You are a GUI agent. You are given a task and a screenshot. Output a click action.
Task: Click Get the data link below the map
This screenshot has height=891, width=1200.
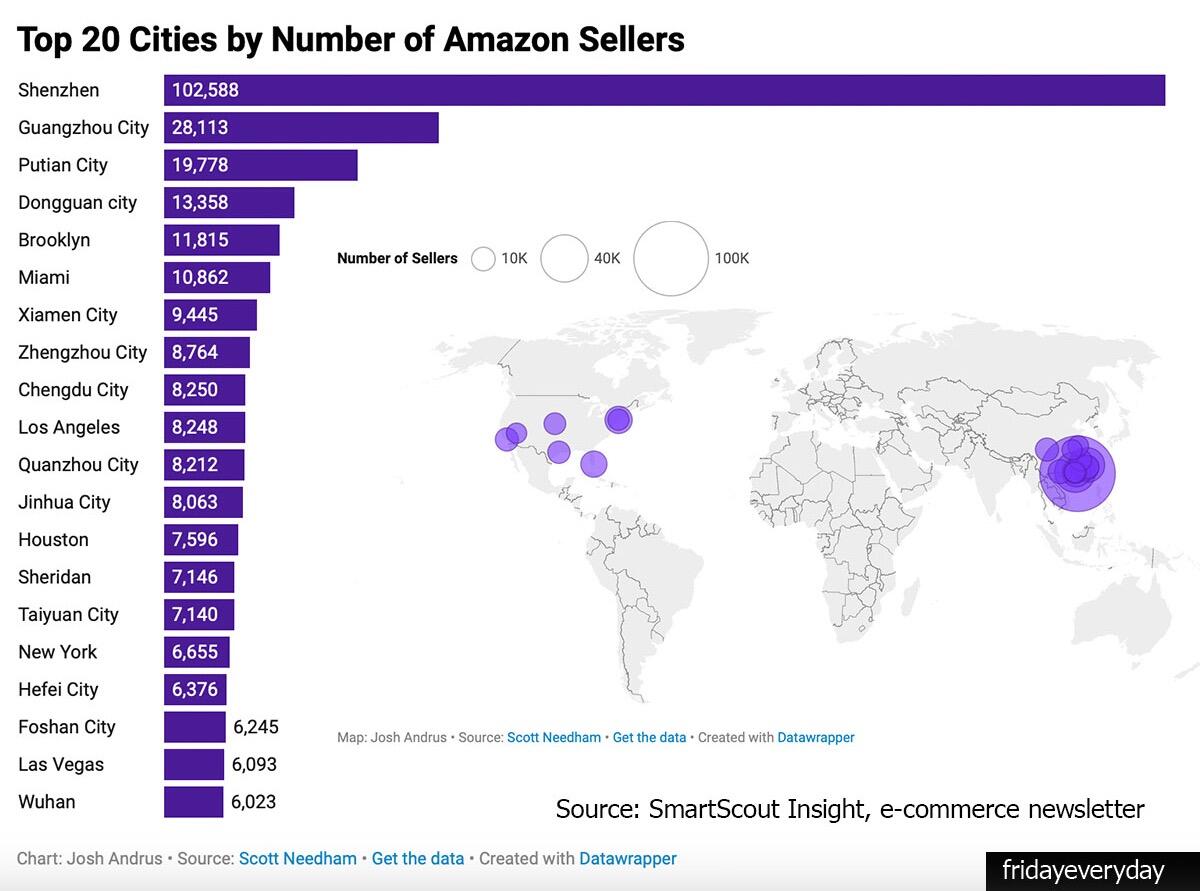[649, 738]
